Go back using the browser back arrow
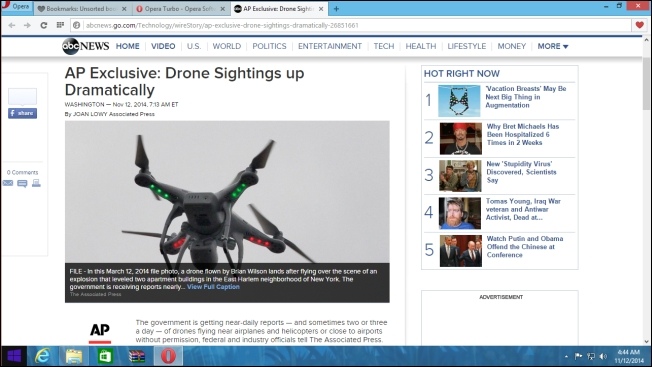 click(x=12, y=25)
